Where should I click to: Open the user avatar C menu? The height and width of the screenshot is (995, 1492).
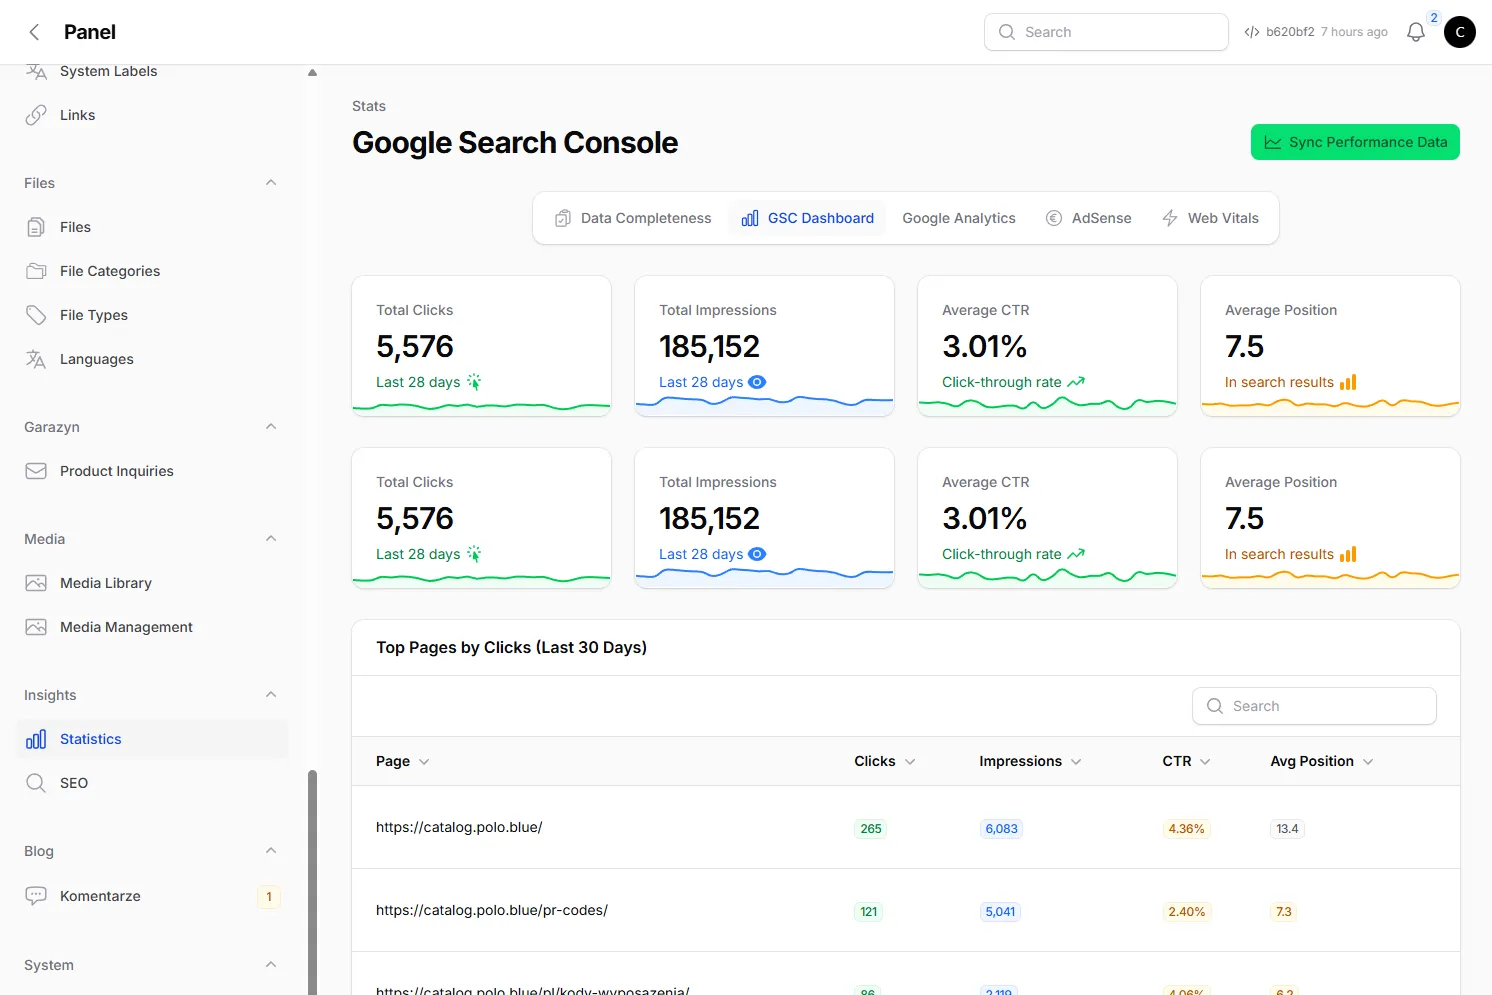tap(1459, 32)
